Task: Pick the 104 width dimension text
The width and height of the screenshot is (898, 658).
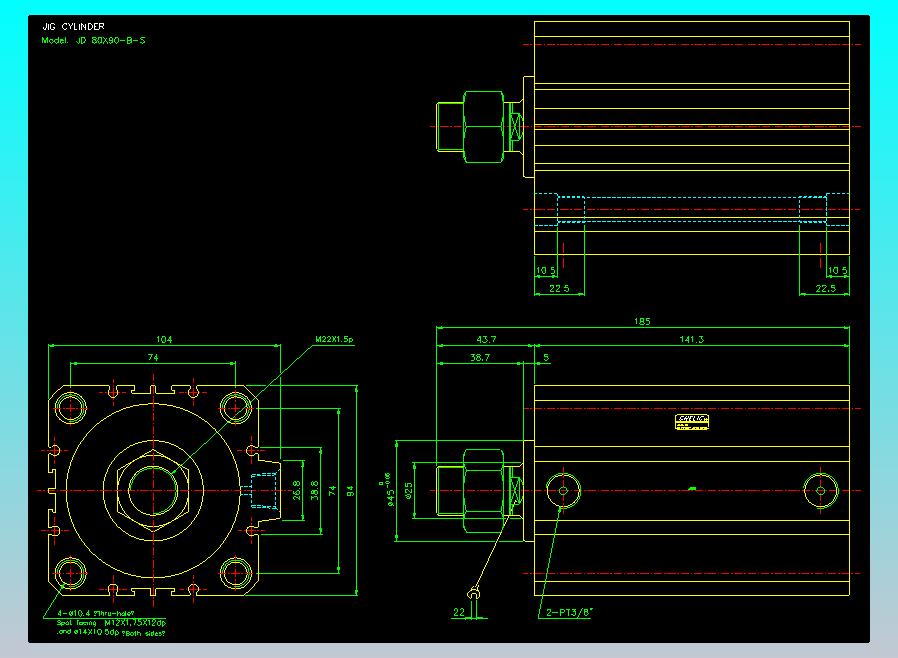Action: (x=164, y=340)
